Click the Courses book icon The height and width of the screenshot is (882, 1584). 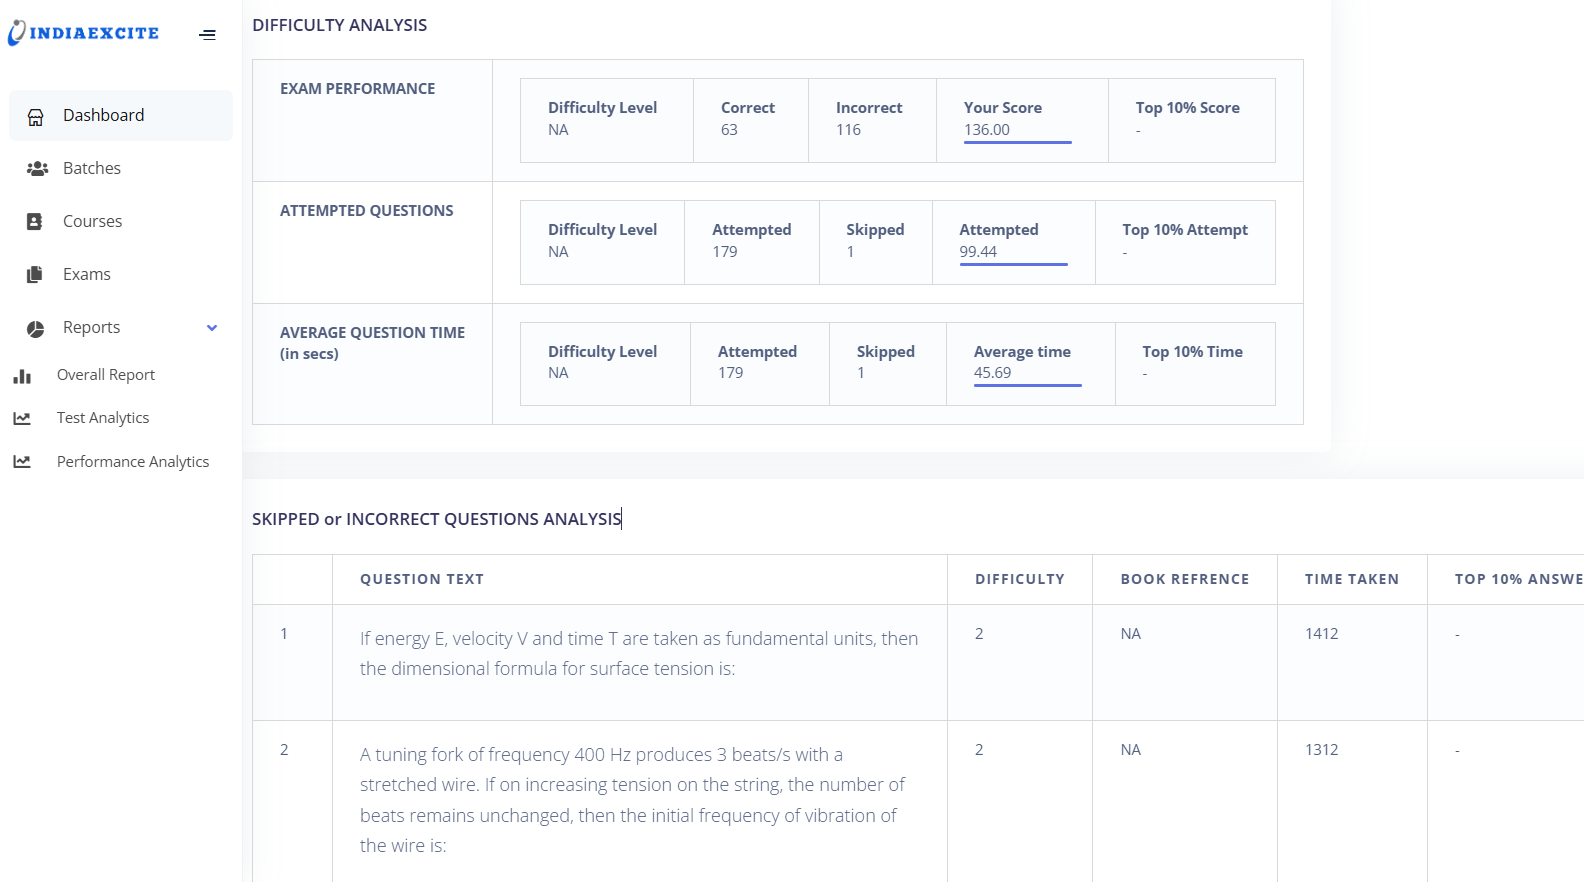coord(35,222)
